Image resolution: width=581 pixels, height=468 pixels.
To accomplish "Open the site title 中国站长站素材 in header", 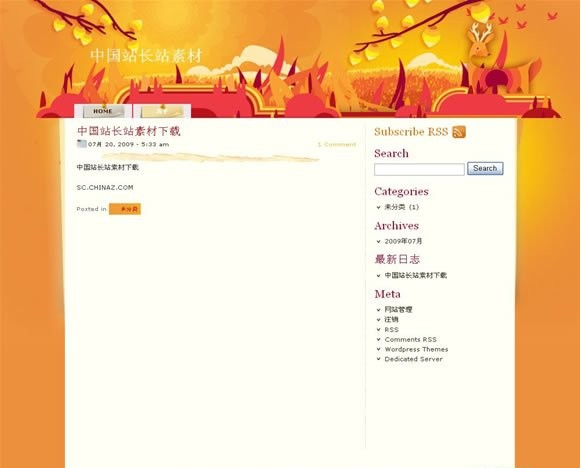I will click(x=146, y=56).
